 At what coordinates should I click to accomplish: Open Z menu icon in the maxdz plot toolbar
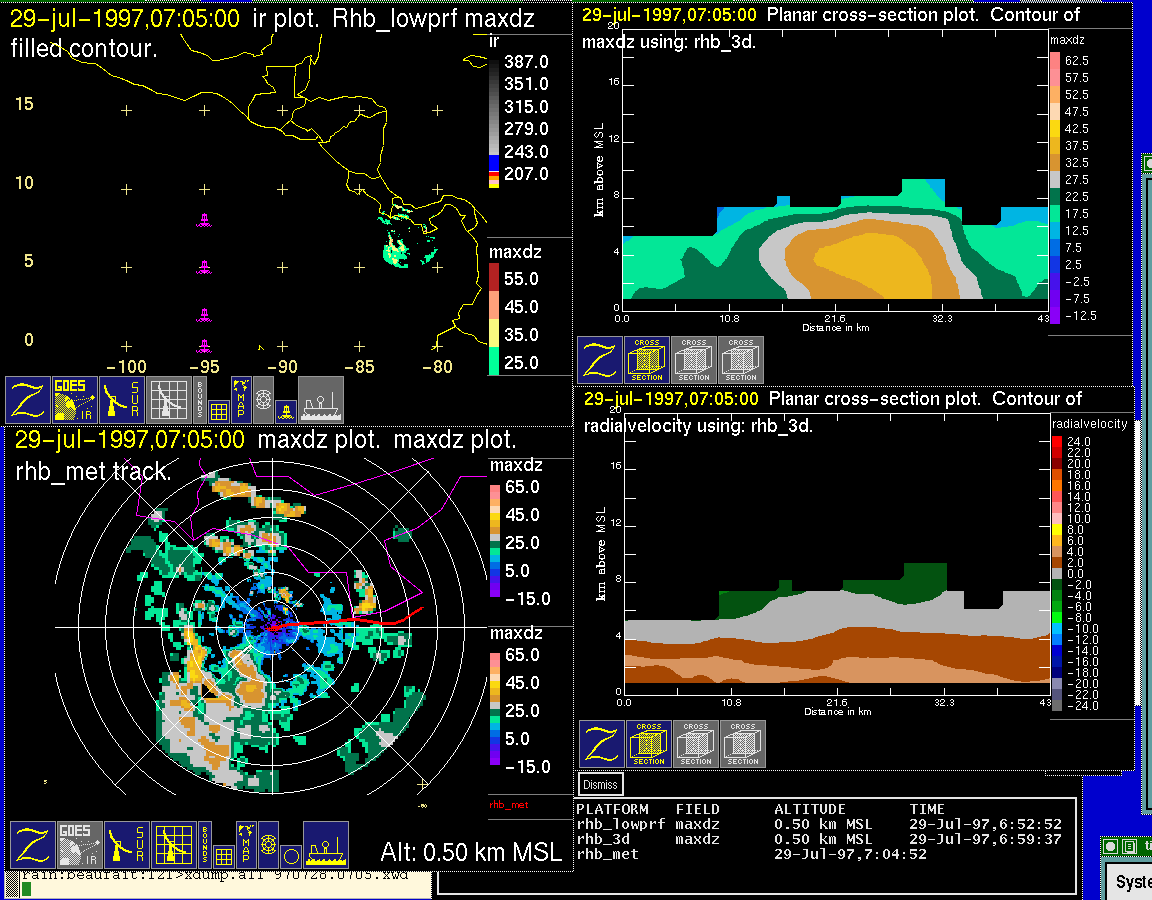32,844
